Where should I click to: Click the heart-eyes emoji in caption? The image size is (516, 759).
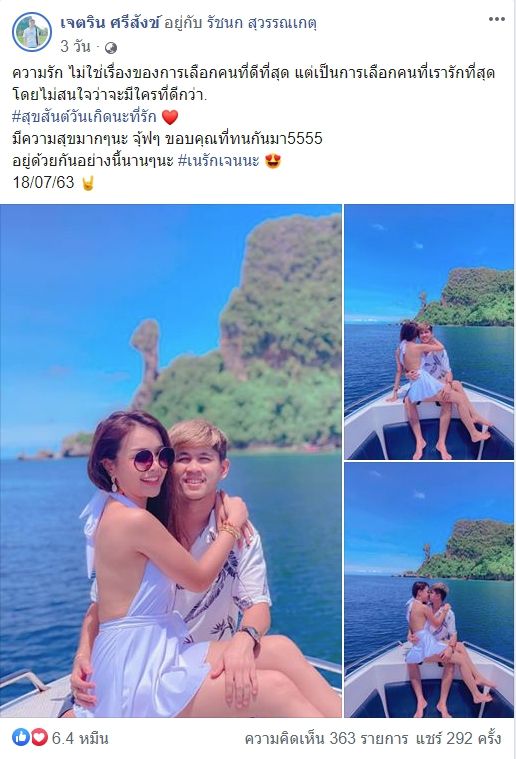[273, 161]
